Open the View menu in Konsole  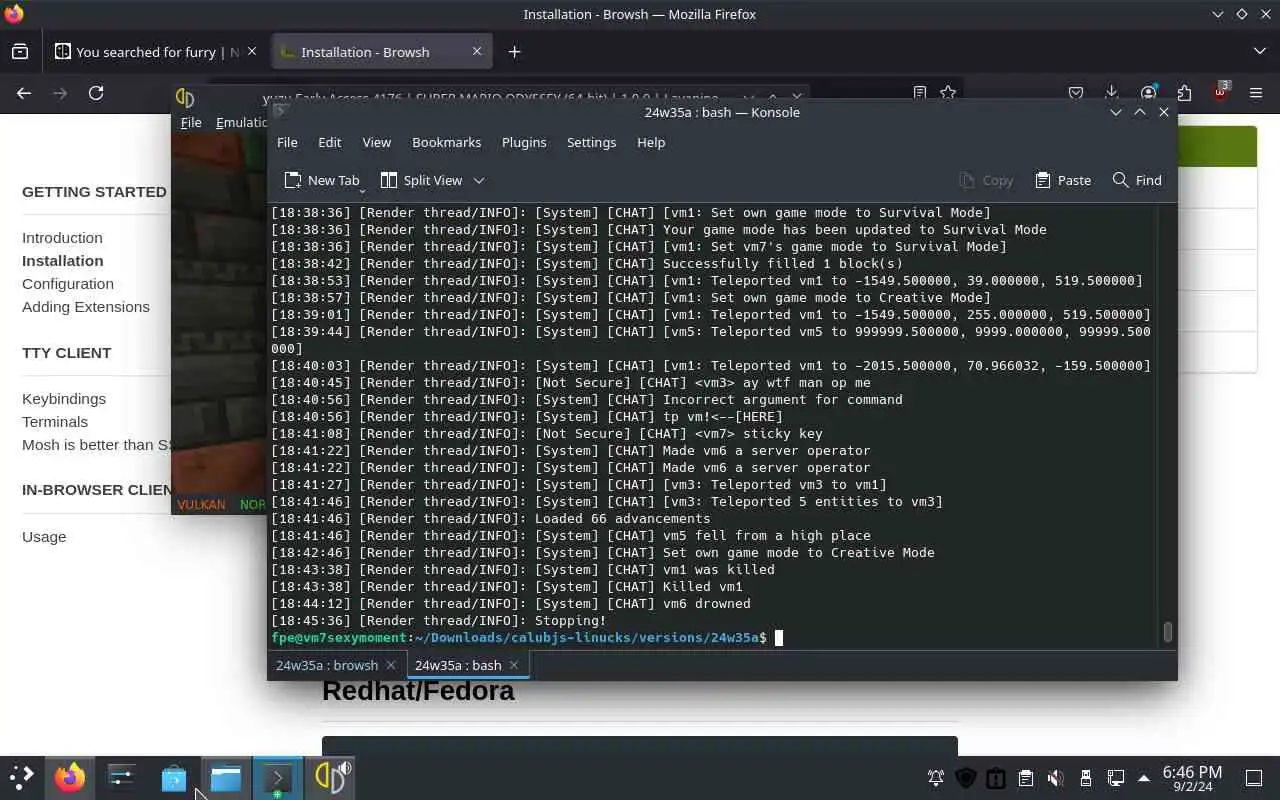376,142
